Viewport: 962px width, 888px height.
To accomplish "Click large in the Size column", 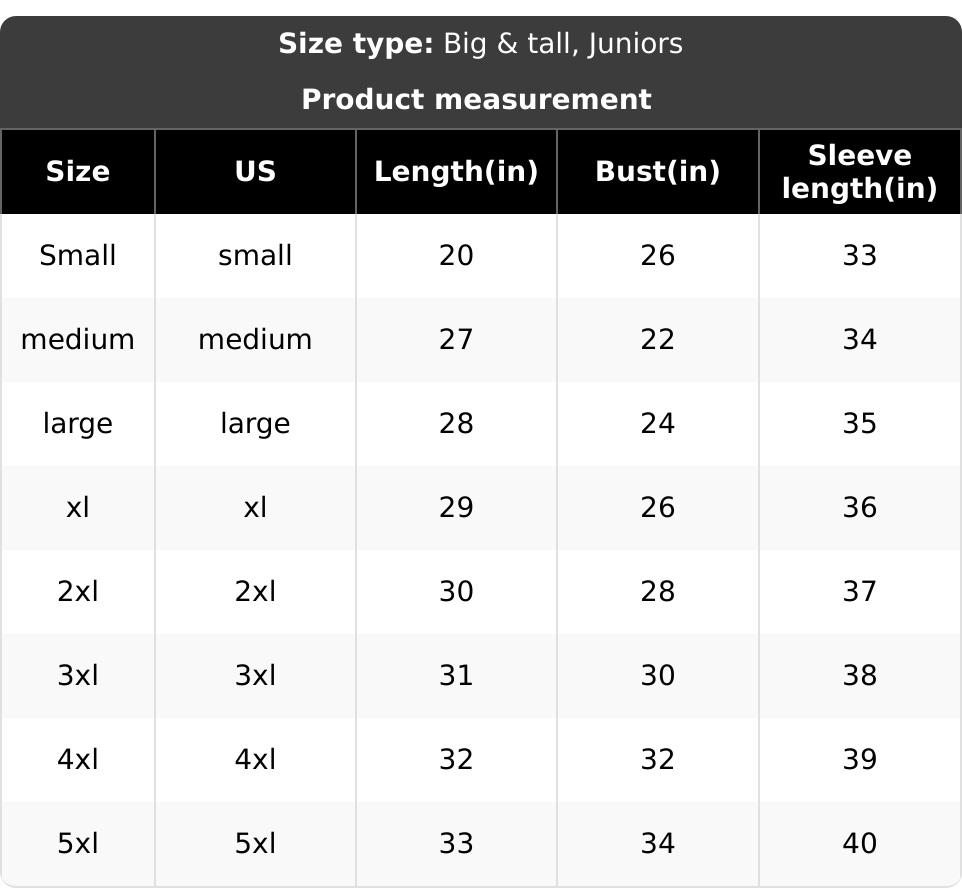I will pos(78,424).
